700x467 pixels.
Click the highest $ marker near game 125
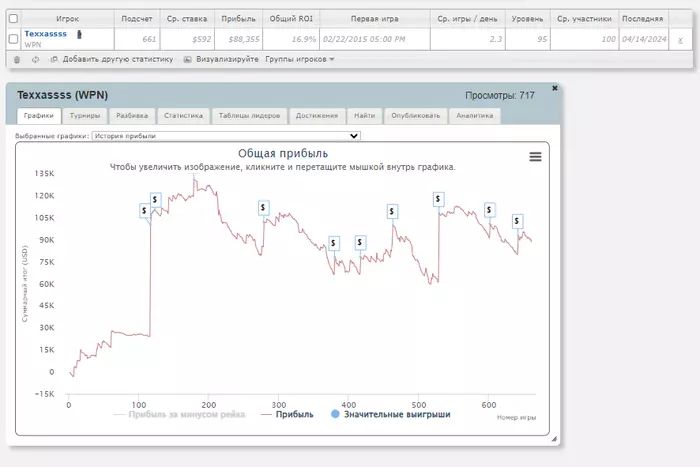pos(155,199)
